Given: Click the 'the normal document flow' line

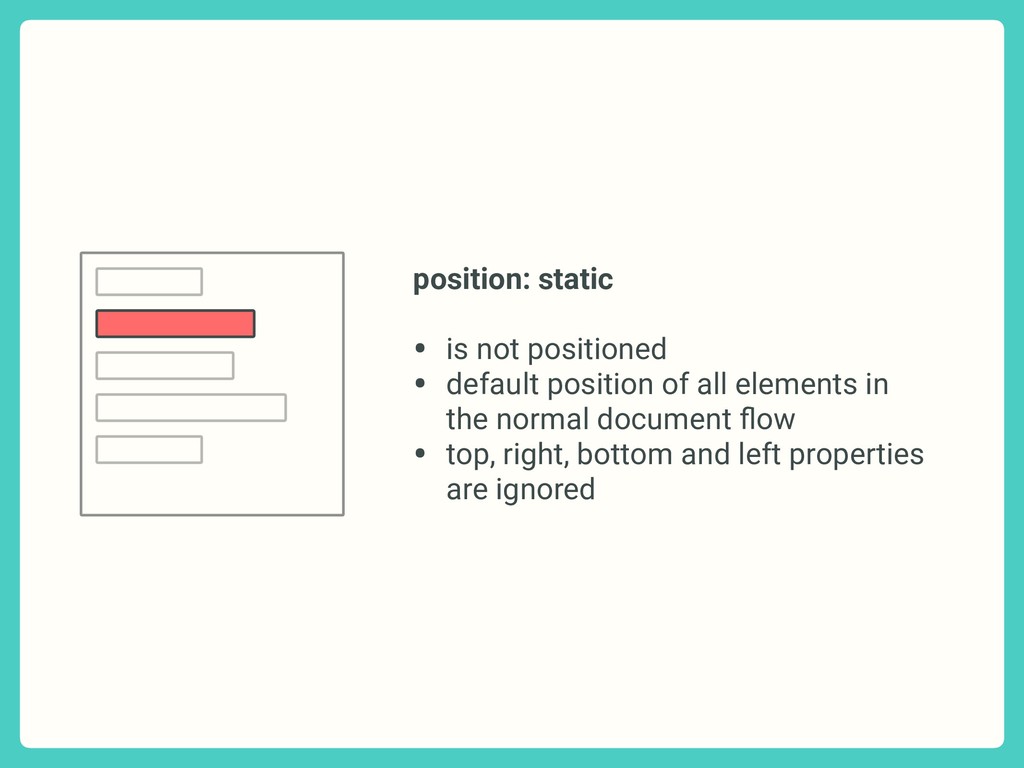Looking at the screenshot, I should (x=620, y=419).
